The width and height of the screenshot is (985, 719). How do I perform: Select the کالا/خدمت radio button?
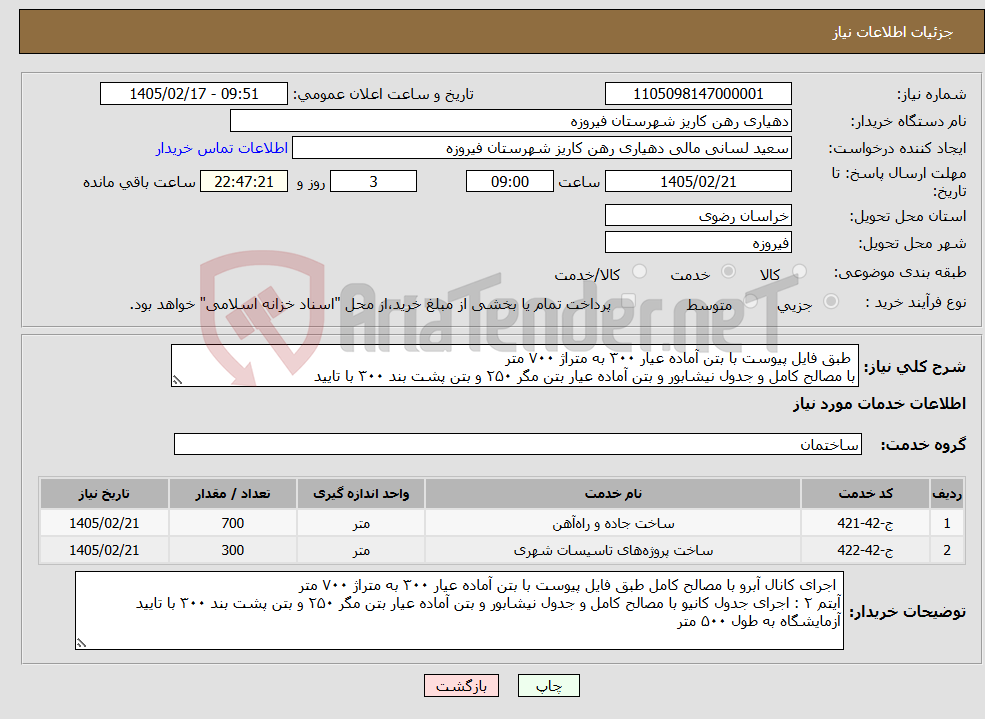pos(639,272)
